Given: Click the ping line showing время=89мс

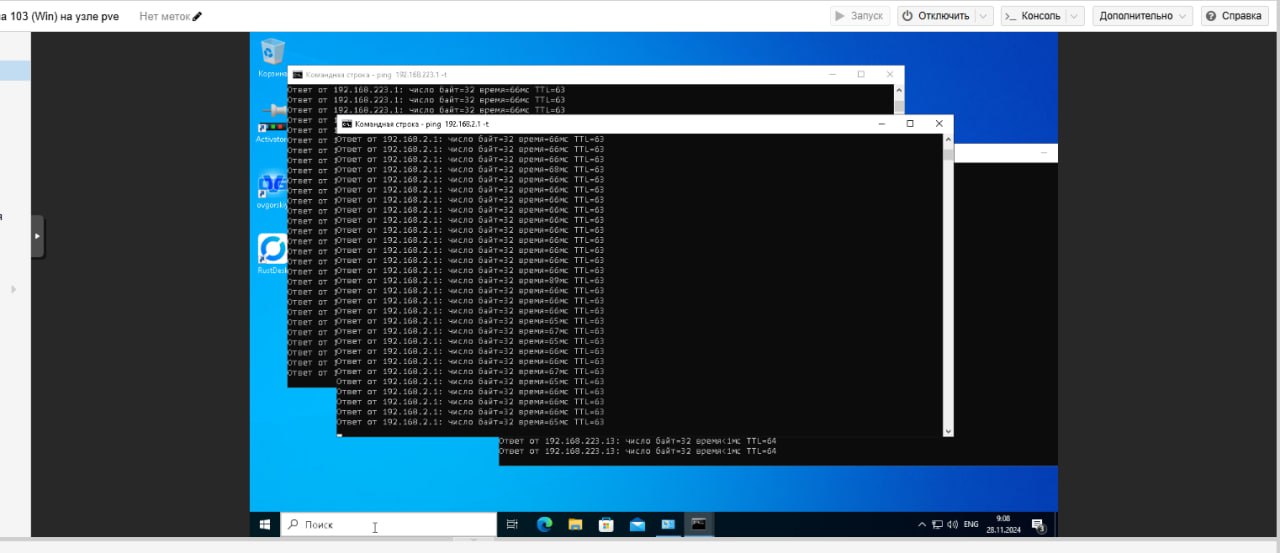Looking at the screenshot, I should point(470,280).
